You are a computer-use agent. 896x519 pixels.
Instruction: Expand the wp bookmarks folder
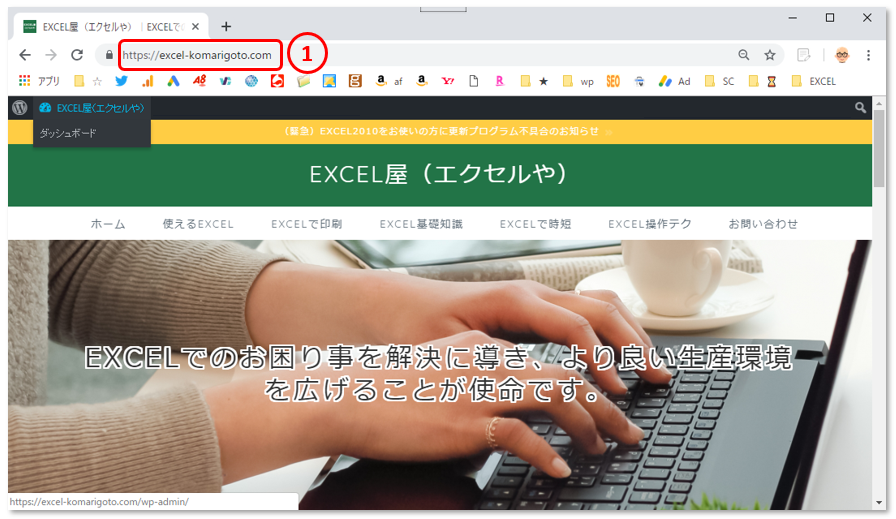[578, 81]
